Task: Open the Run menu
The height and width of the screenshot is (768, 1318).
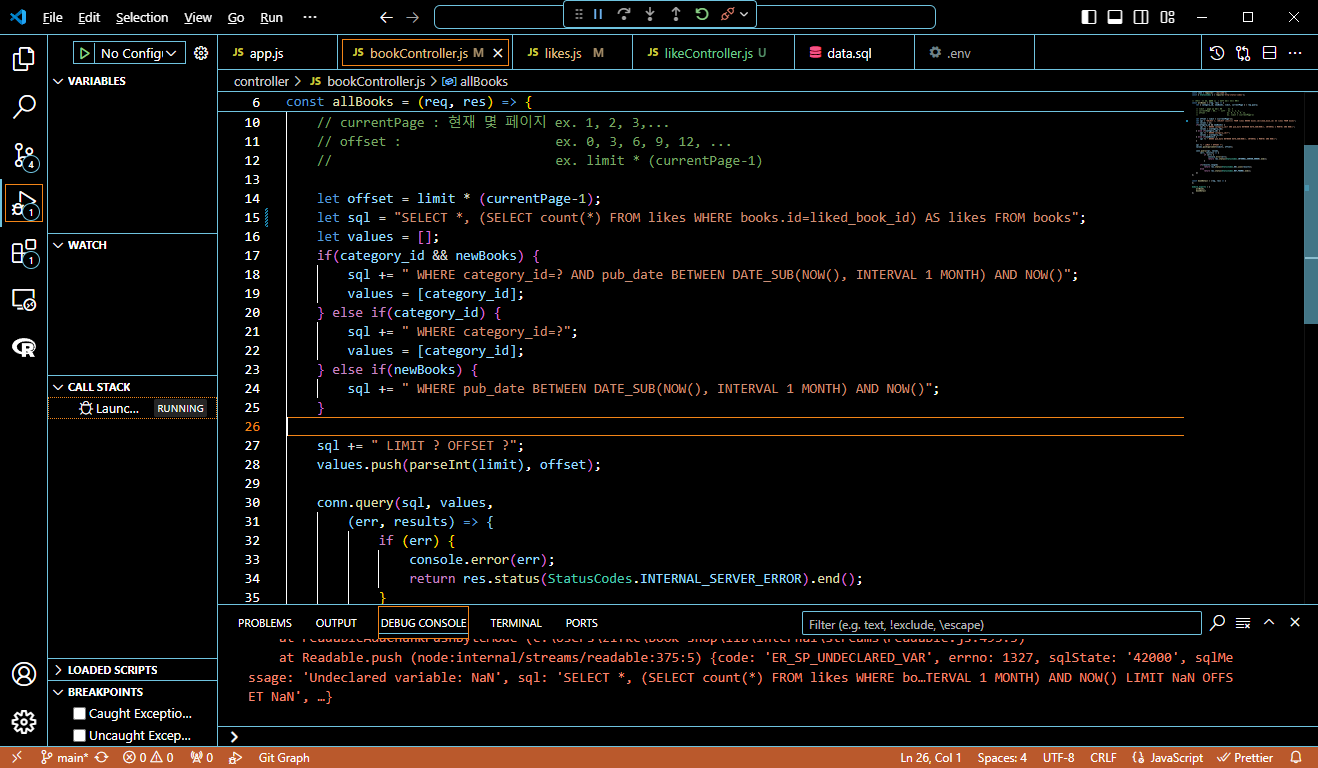Action: (x=271, y=17)
